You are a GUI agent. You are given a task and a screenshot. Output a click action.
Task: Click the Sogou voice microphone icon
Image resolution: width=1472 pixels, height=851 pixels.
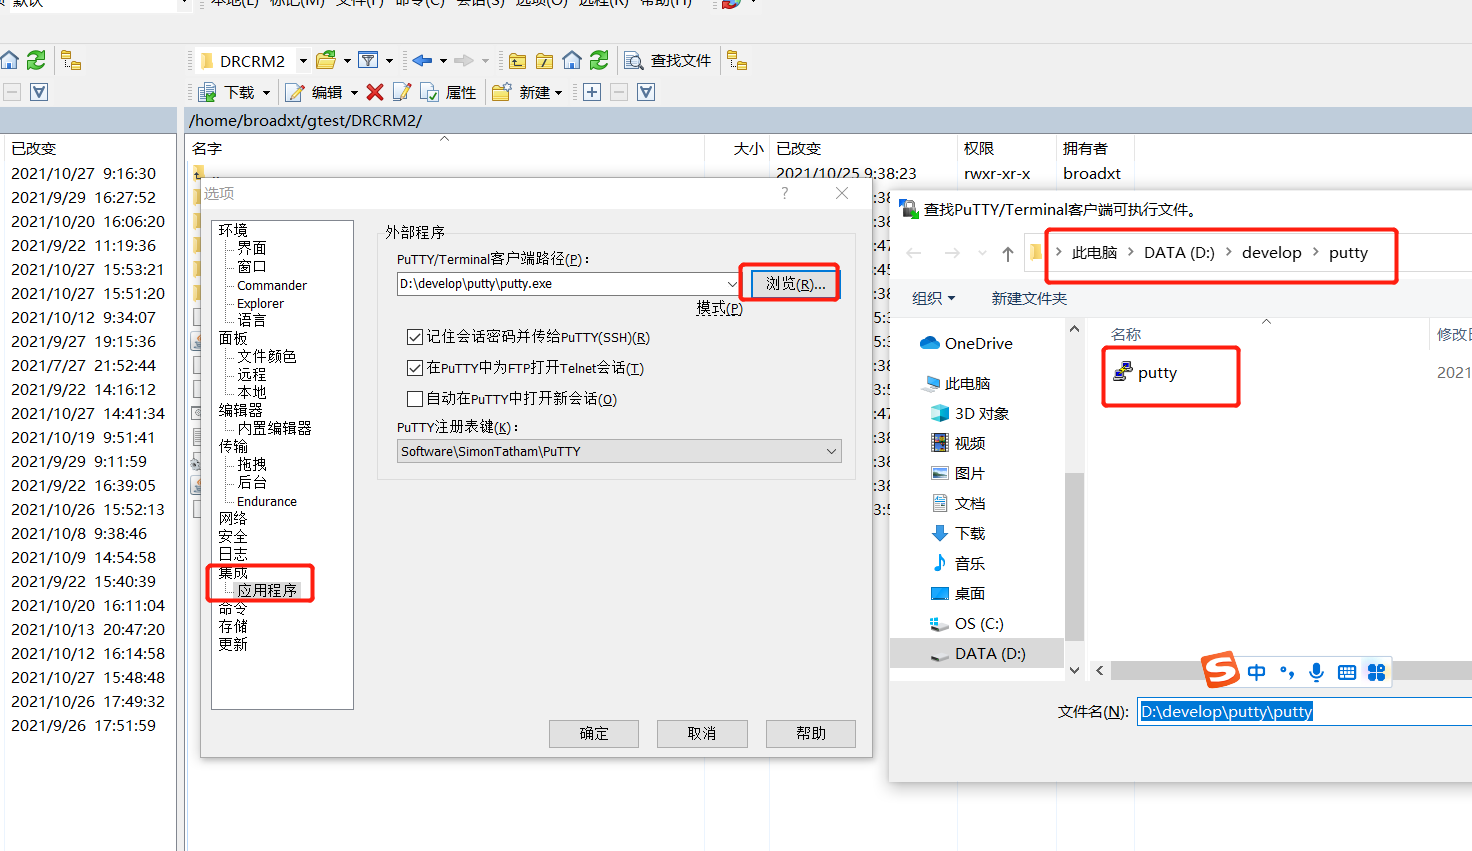pos(1316,672)
